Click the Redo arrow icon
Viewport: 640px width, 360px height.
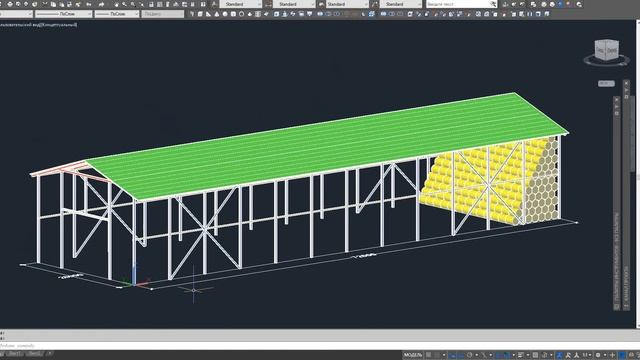[x=101, y=4]
